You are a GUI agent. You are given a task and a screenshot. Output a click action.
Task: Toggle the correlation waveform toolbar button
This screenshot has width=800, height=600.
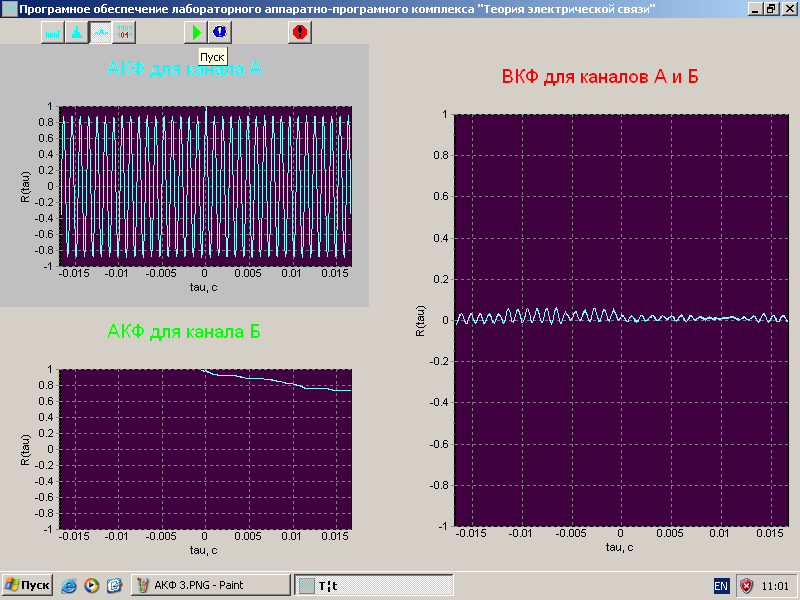tap(101, 33)
